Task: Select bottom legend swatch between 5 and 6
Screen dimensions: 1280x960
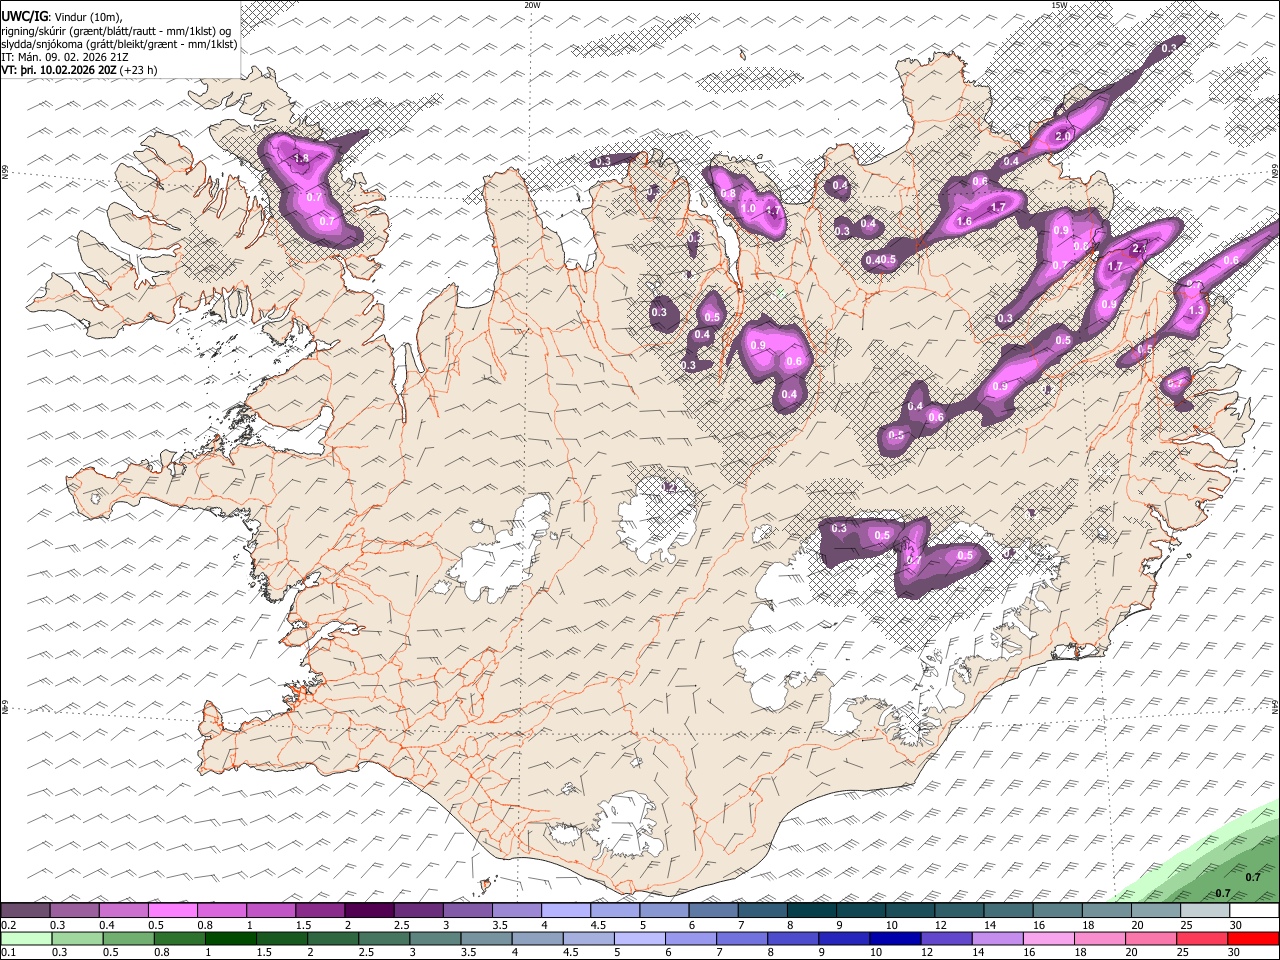Action: (640, 938)
